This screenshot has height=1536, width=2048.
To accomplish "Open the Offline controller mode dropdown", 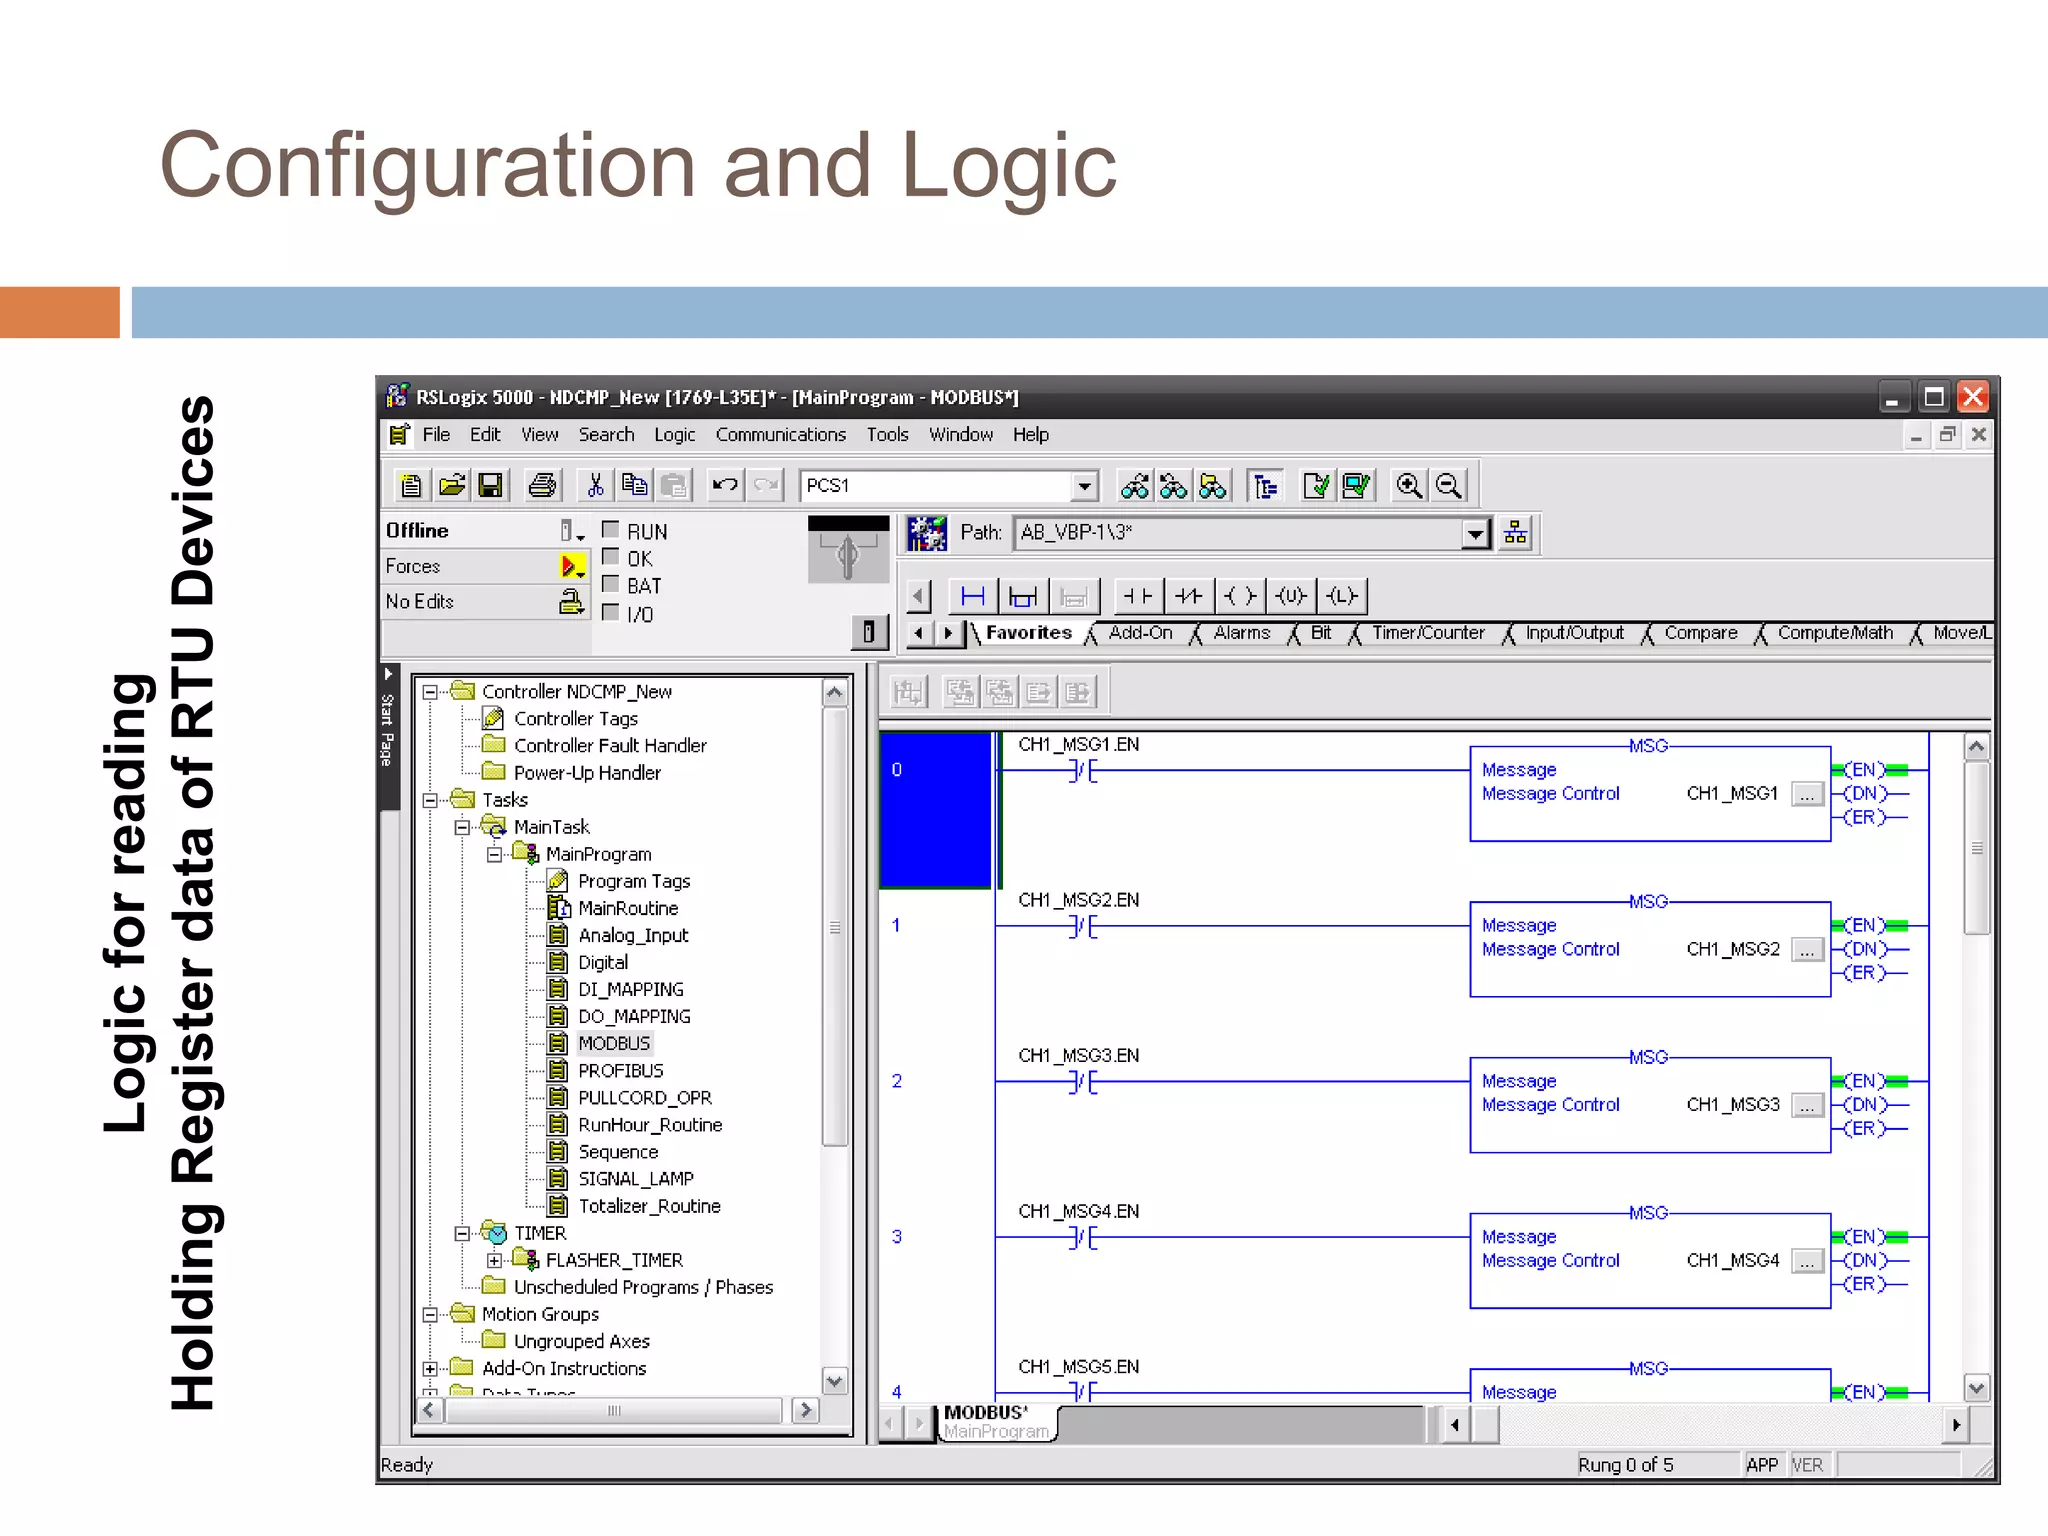I will click(571, 531).
